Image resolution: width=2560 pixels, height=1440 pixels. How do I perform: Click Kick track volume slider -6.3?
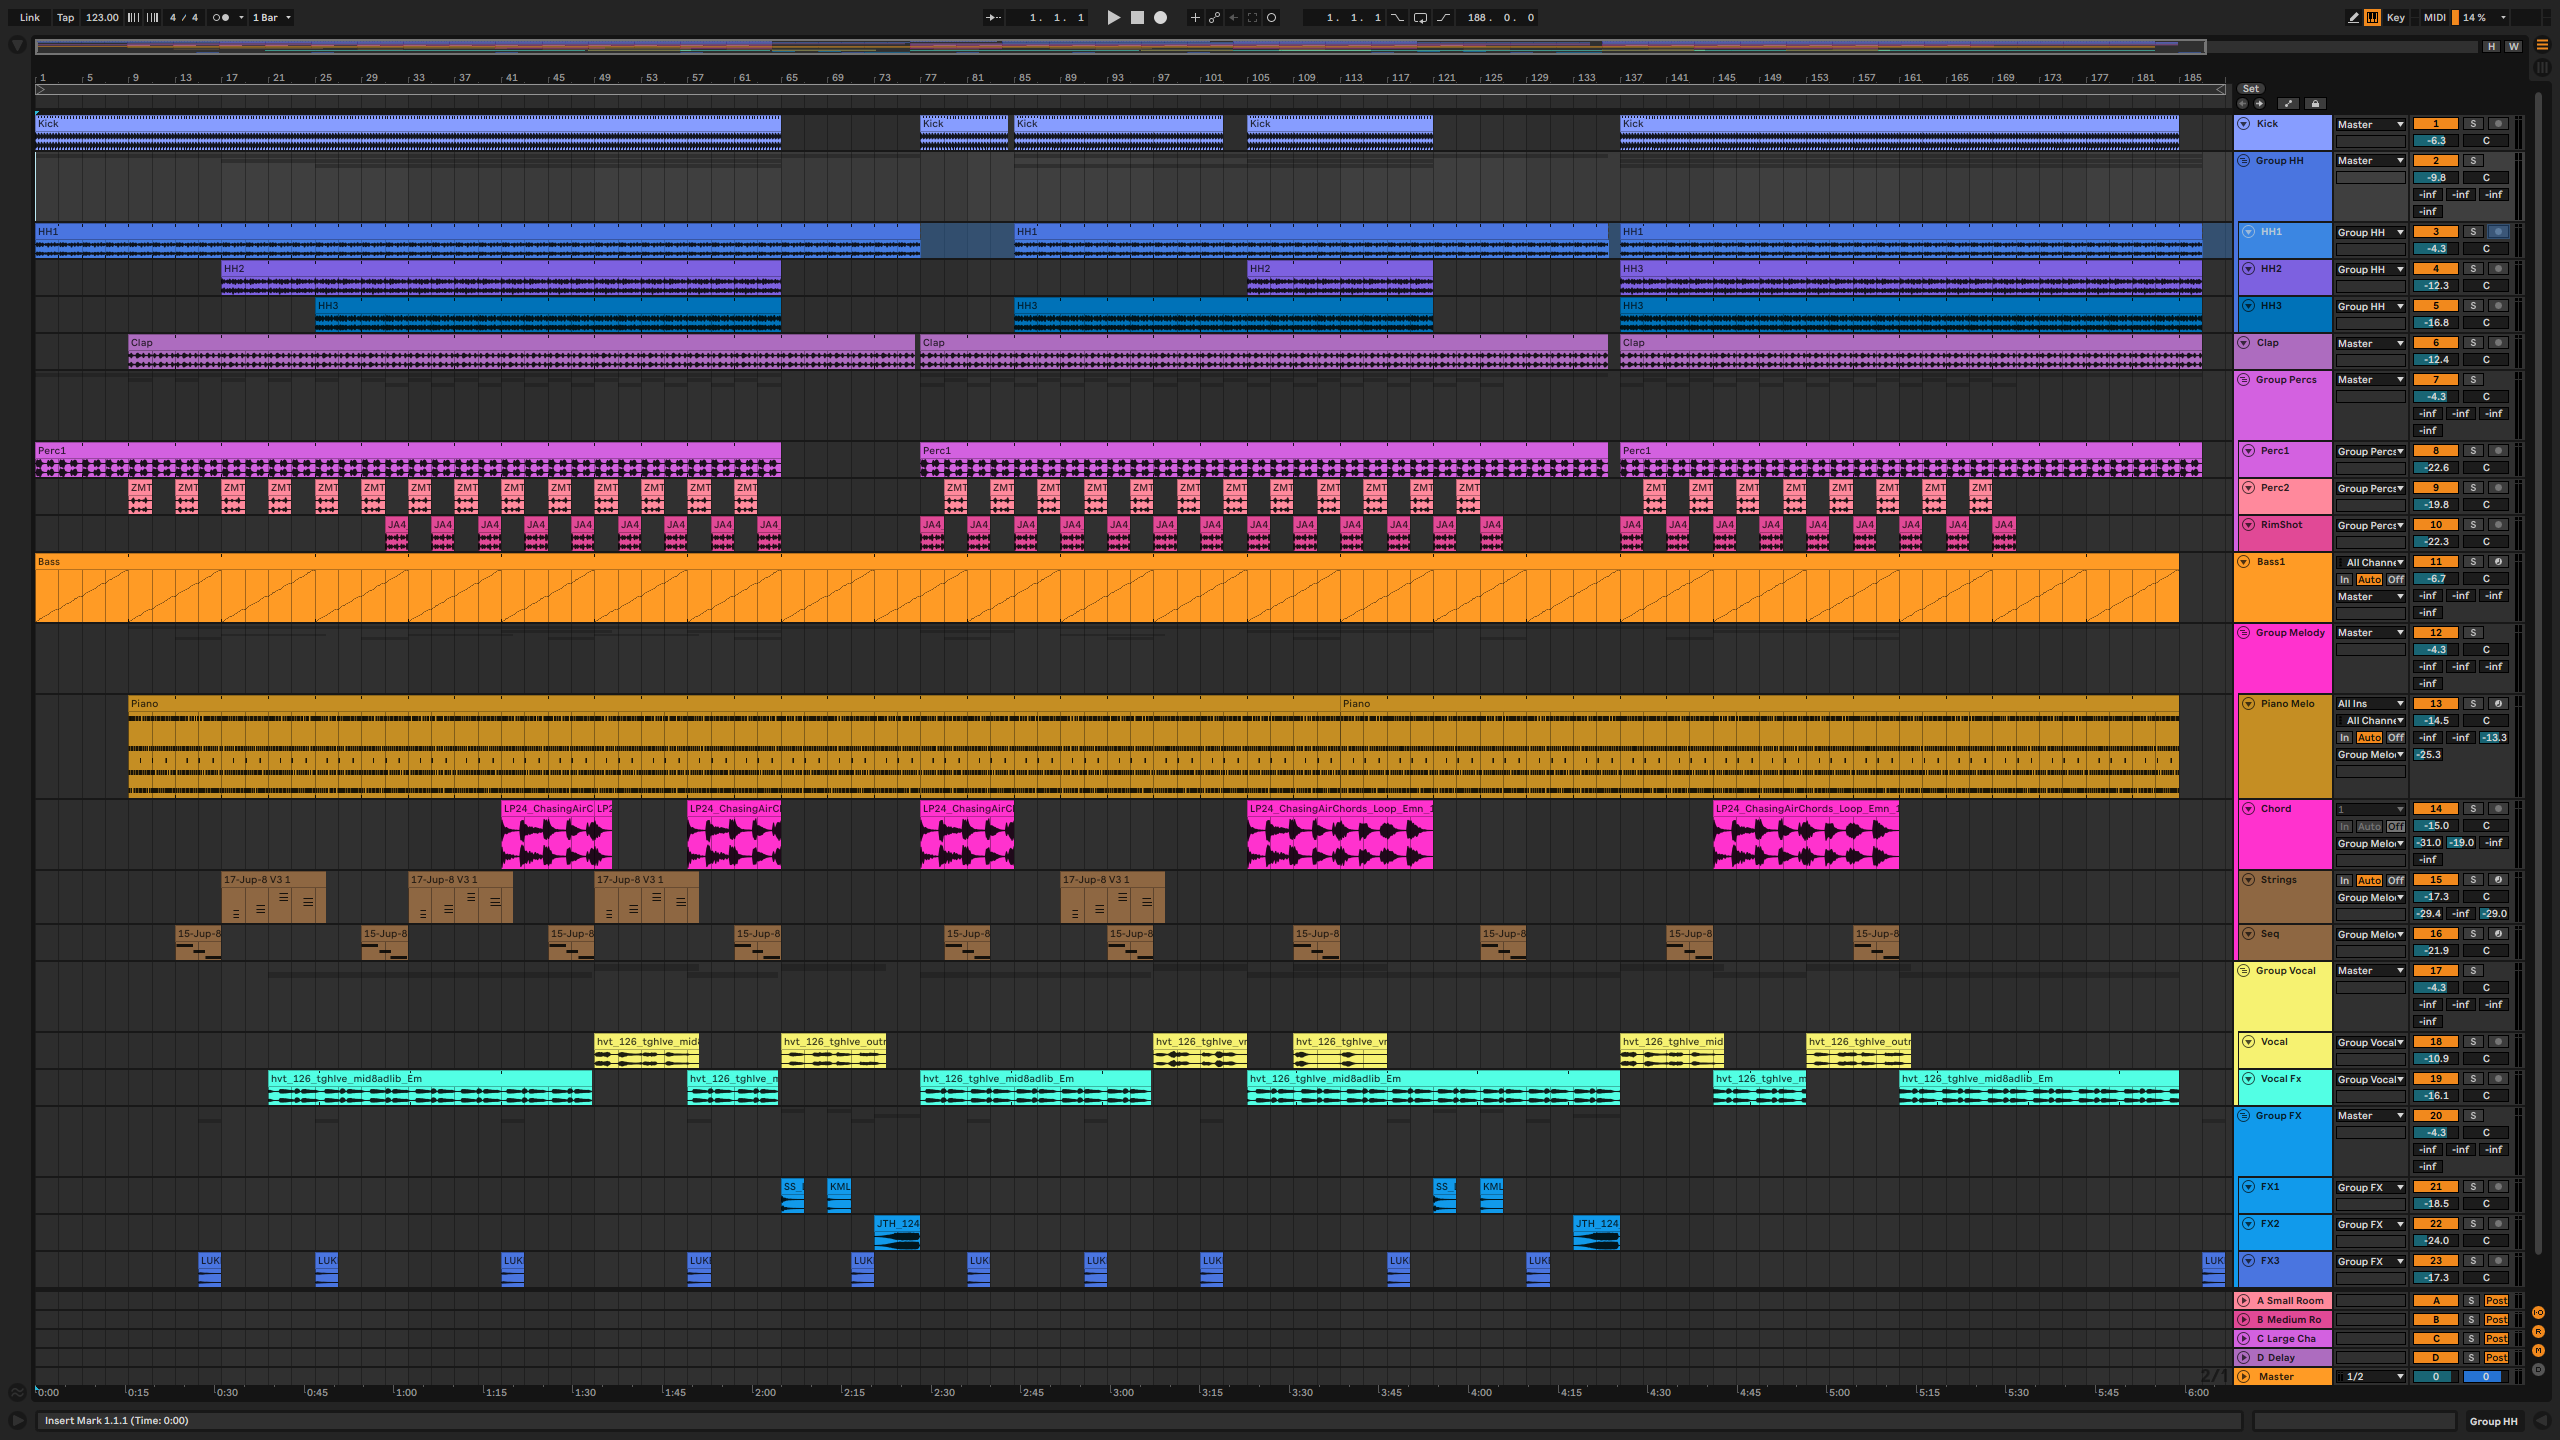pyautogui.click(x=2436, y=141)
